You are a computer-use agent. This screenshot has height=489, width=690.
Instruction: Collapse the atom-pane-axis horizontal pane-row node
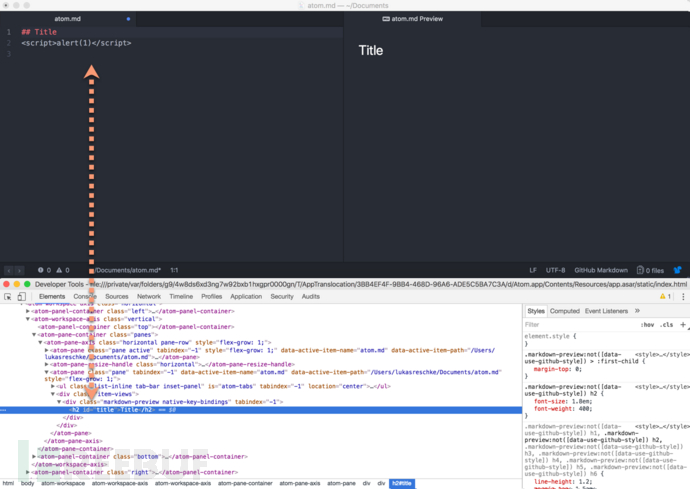click(x=40, y=342)
